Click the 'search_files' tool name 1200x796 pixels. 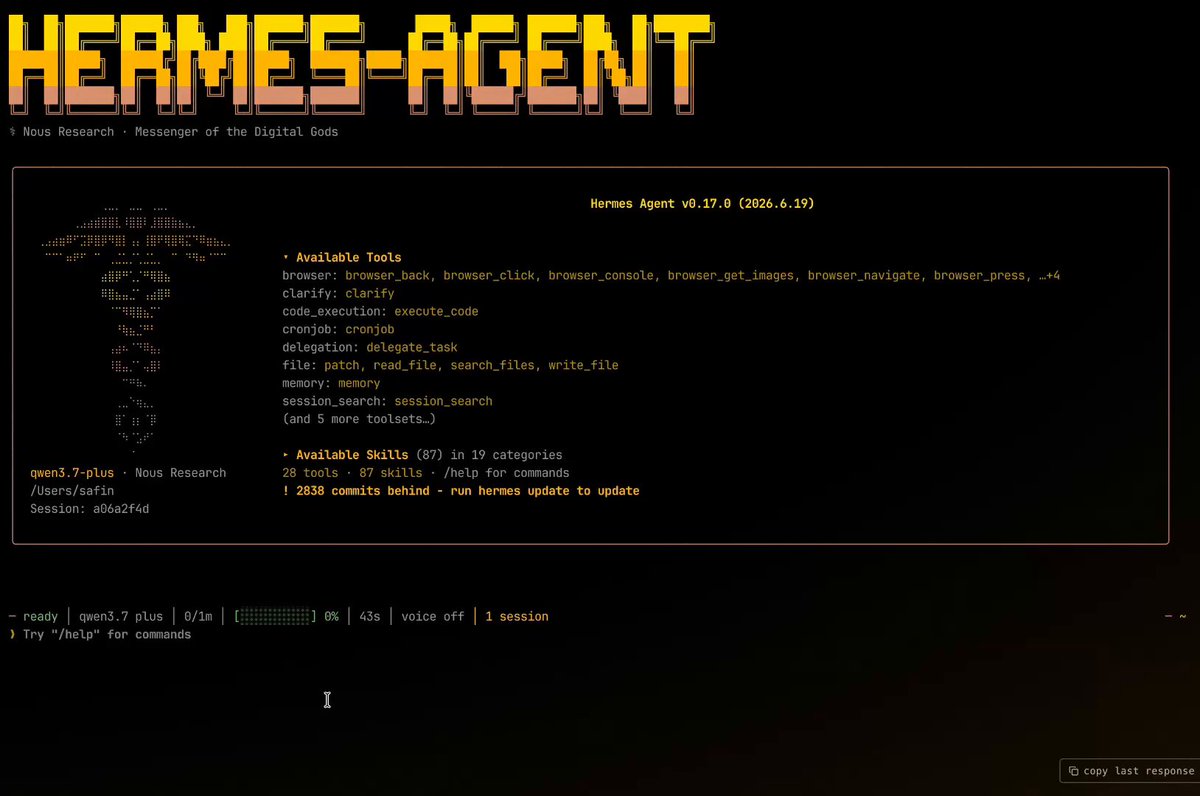coord(493,366)
